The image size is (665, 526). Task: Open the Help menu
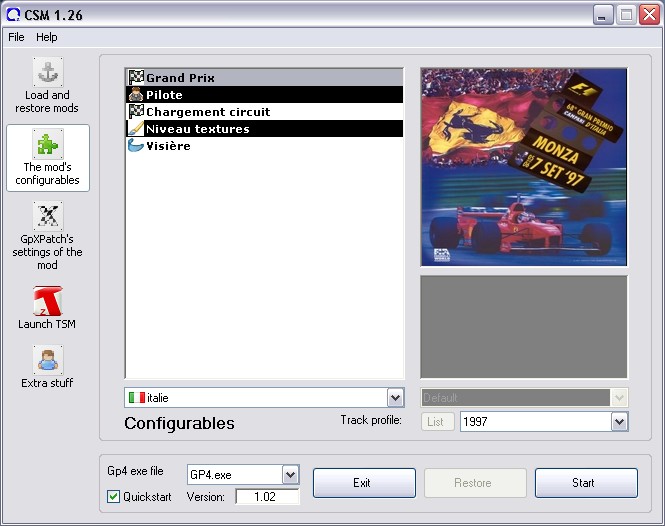(x=47, y=37)
